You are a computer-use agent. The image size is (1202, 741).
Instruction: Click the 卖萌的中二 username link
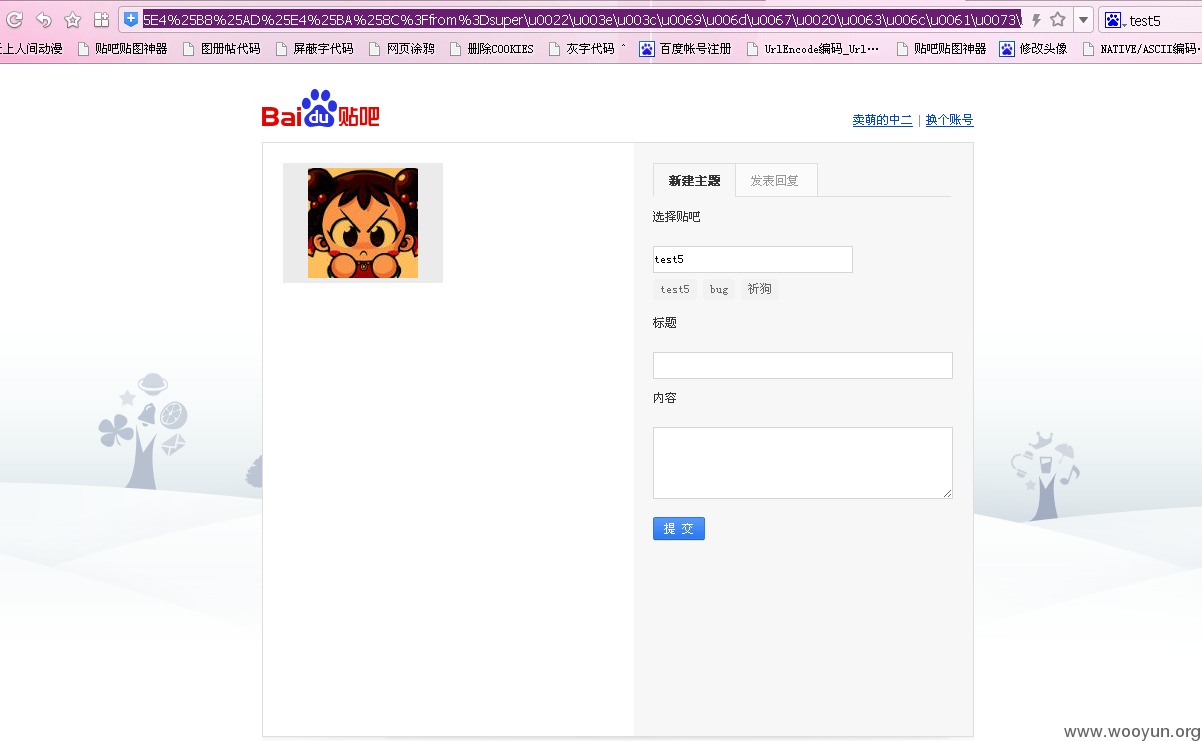pyautogui.click(x=882, y=120)
